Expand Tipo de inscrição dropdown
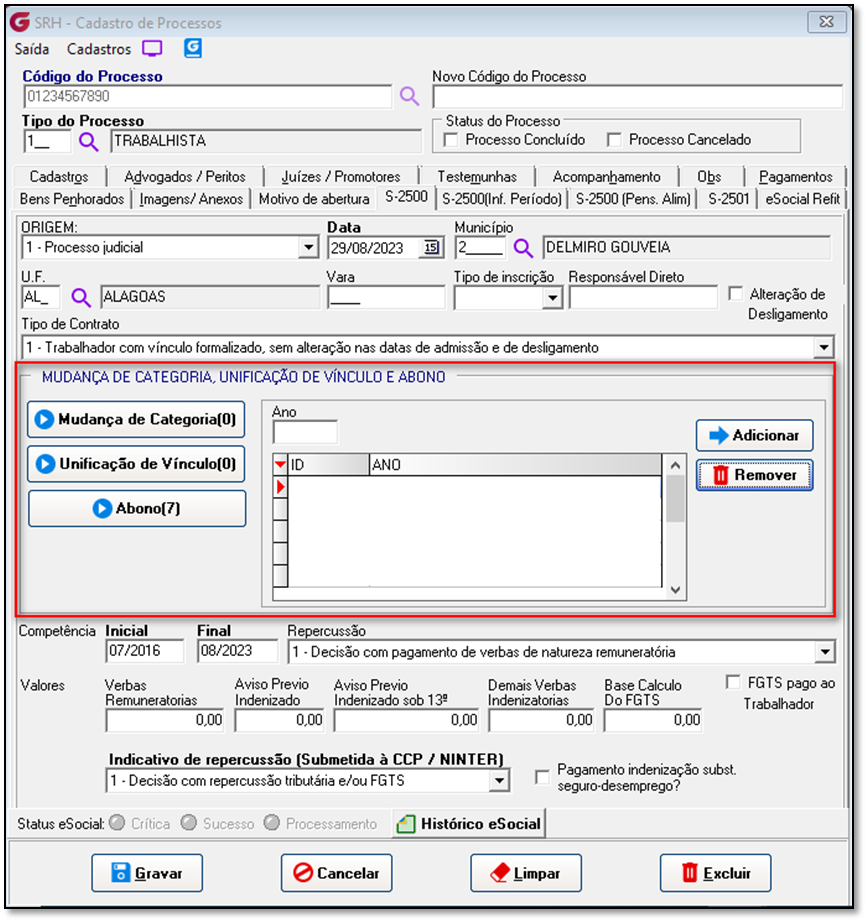 pos(552,298)
